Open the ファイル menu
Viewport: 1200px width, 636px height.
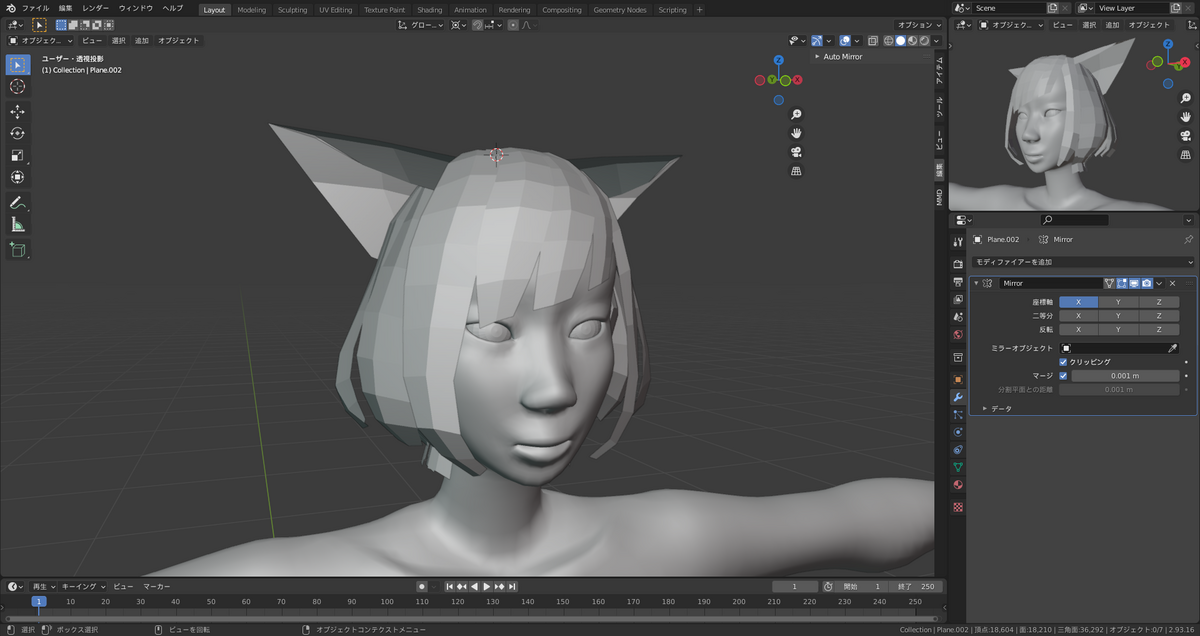(x=35, y=8)
